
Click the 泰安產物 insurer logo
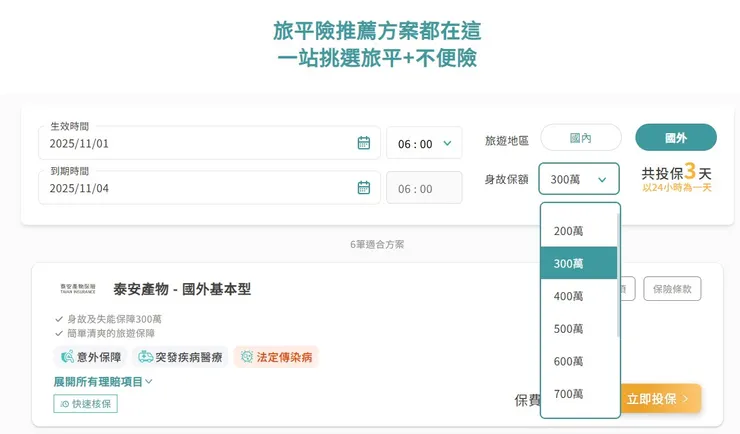point(78,289)
